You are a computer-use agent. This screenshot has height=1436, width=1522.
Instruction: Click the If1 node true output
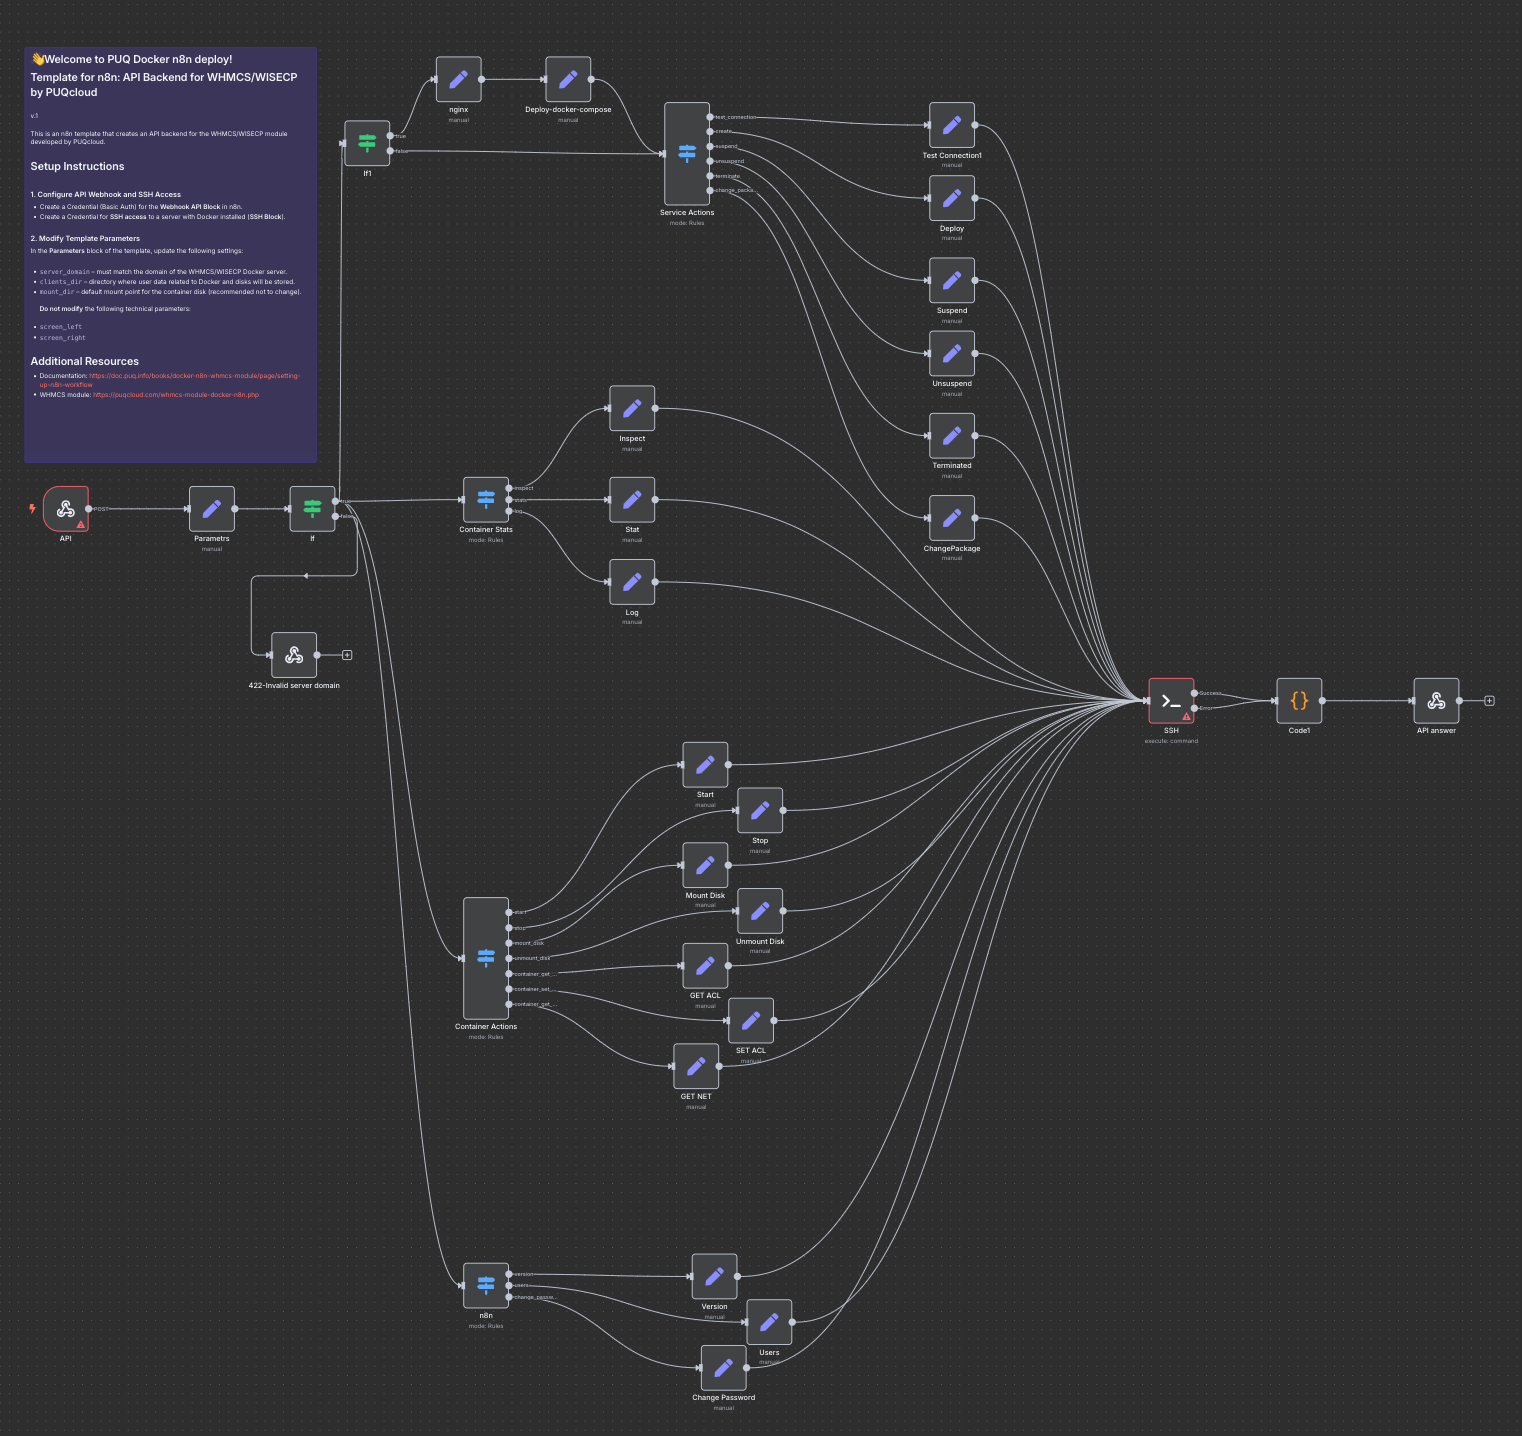pos(390,135)
